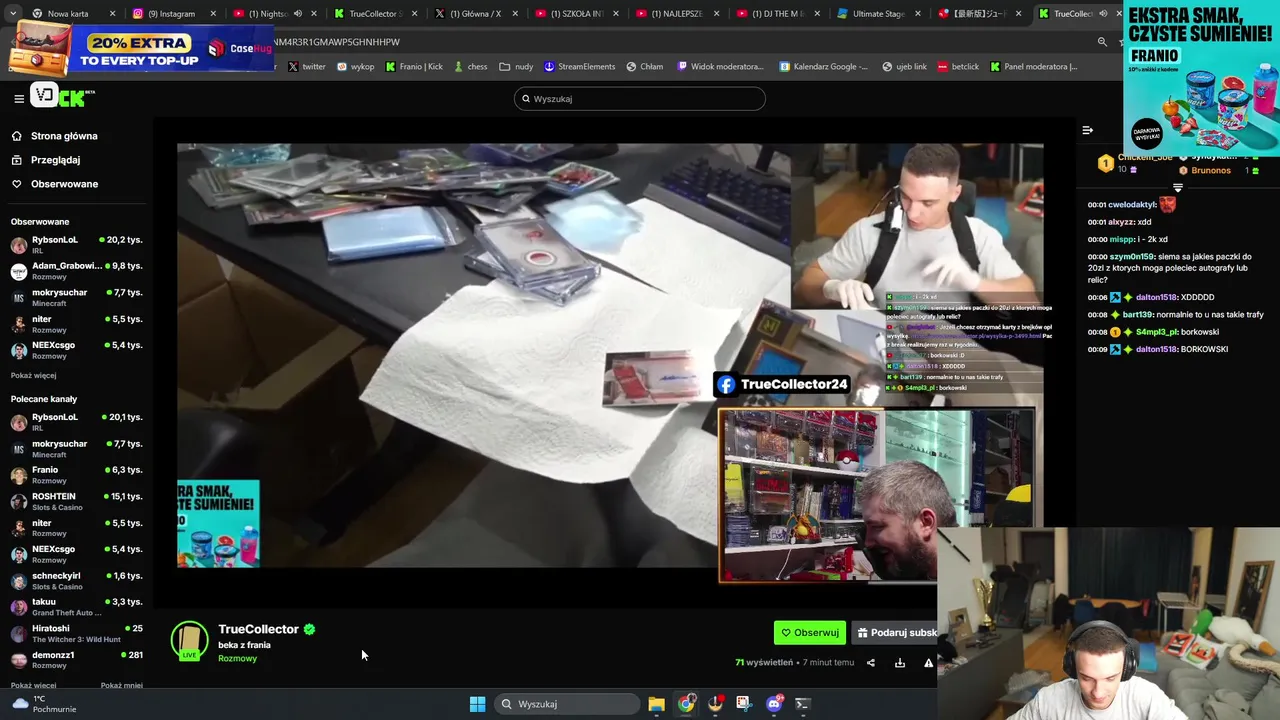Open the browser tab list dropdown
Viewport: 1280px width, 720px height.
pyautogui.click(x=12, y=14)
